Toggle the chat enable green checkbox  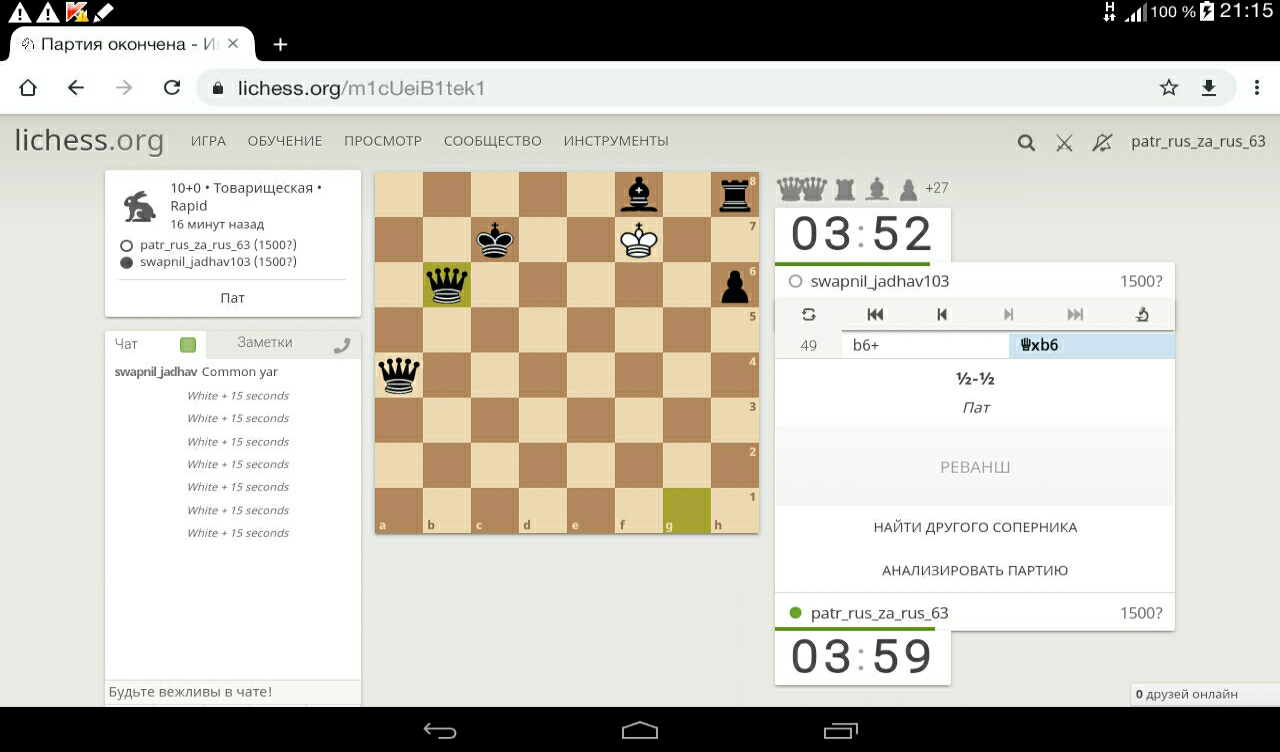coord(188,345)
